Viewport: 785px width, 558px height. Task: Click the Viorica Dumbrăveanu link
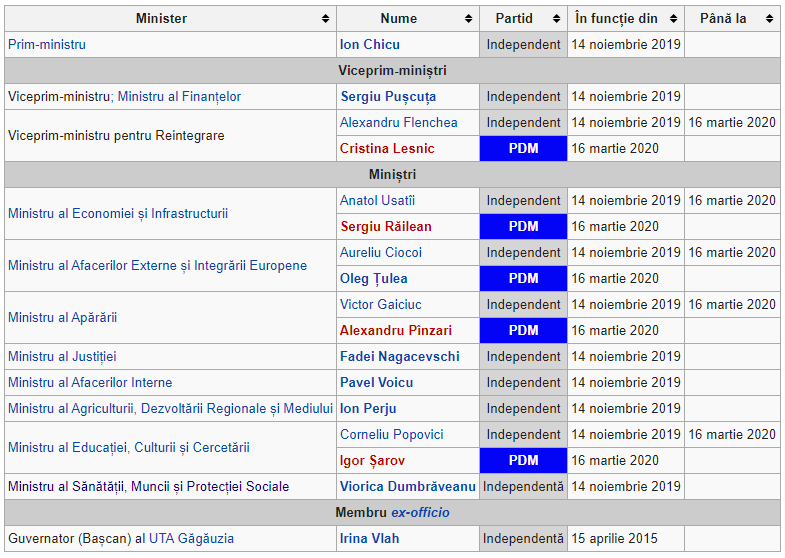[x=408, y=487]
